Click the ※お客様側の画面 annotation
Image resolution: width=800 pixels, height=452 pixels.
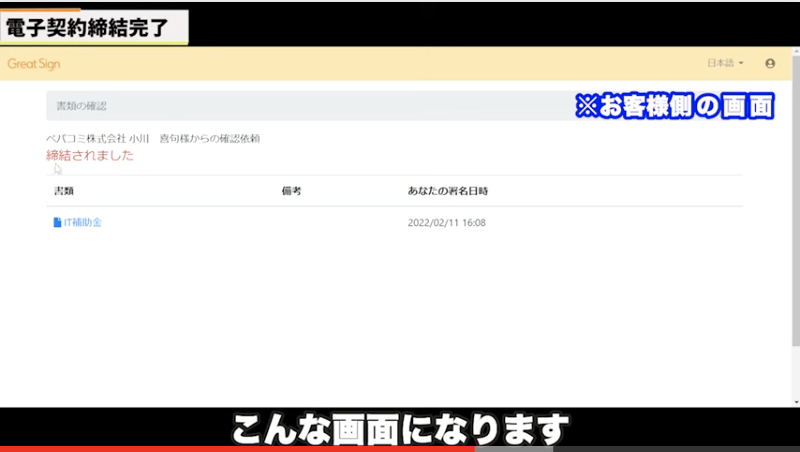pyautogui.click(x=676, y=106)
